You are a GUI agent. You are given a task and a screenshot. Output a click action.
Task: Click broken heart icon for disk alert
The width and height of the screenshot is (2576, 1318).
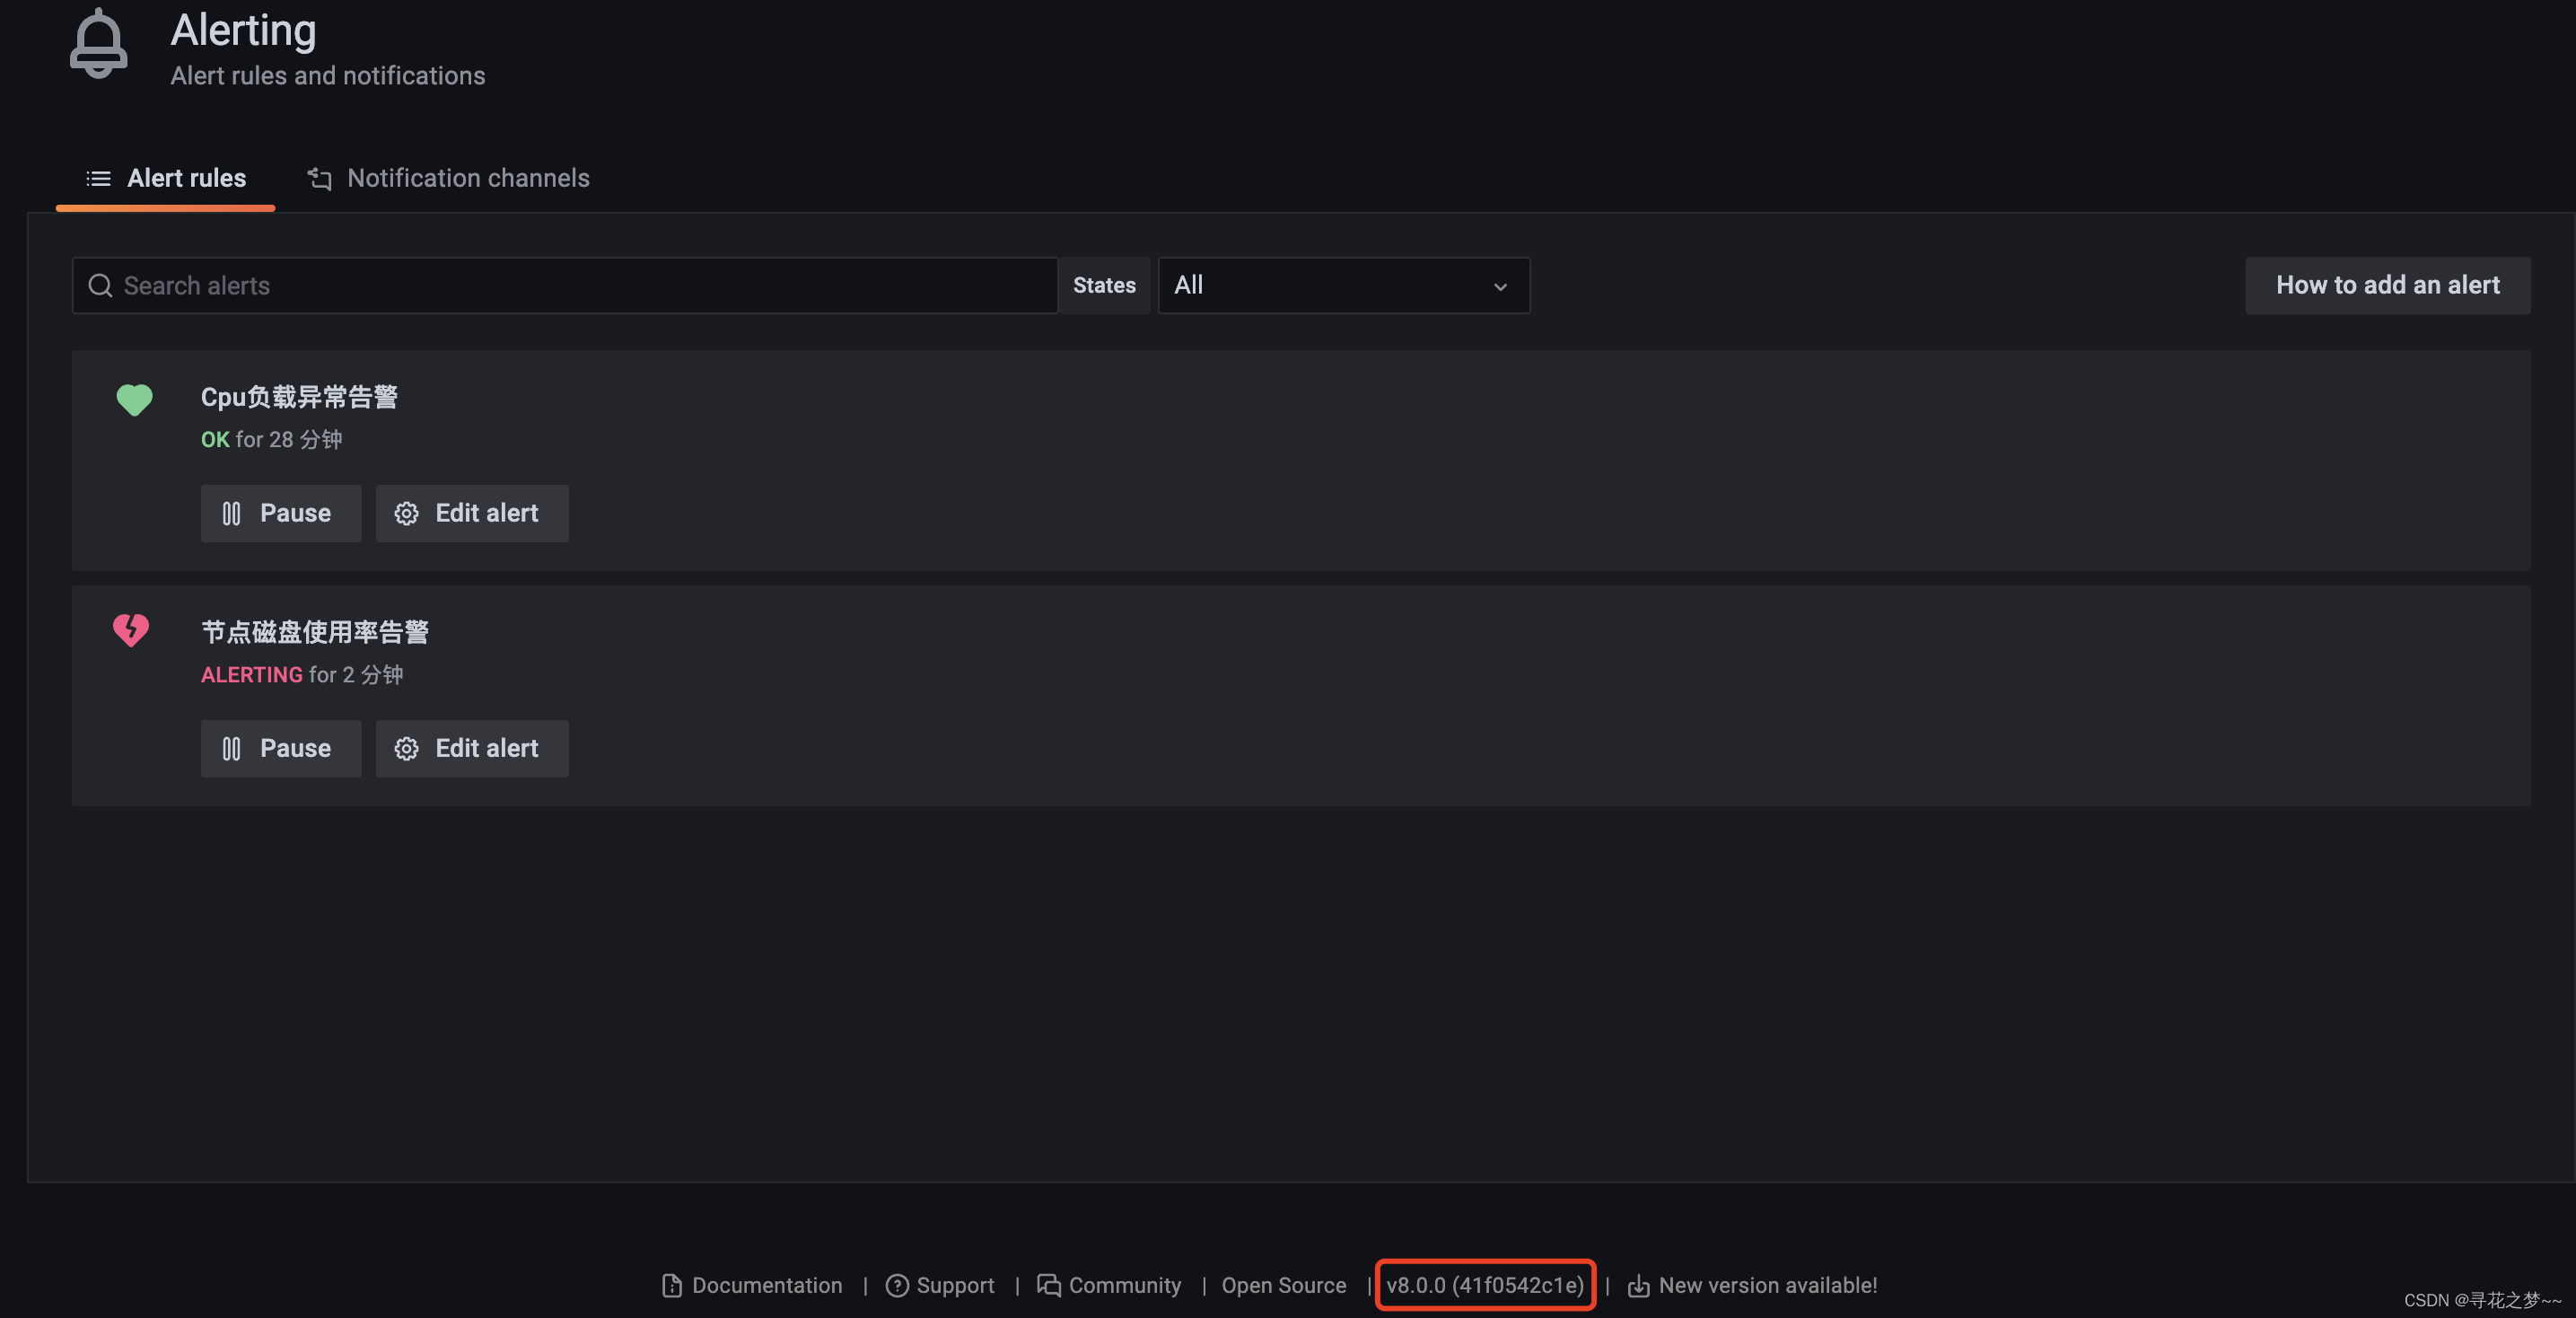coord(131,630)
